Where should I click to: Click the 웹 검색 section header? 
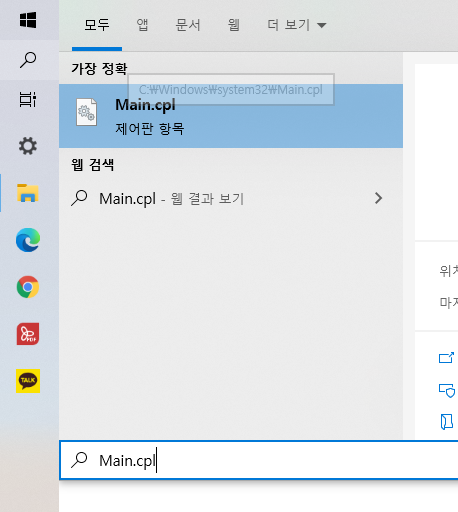point(92,165)
